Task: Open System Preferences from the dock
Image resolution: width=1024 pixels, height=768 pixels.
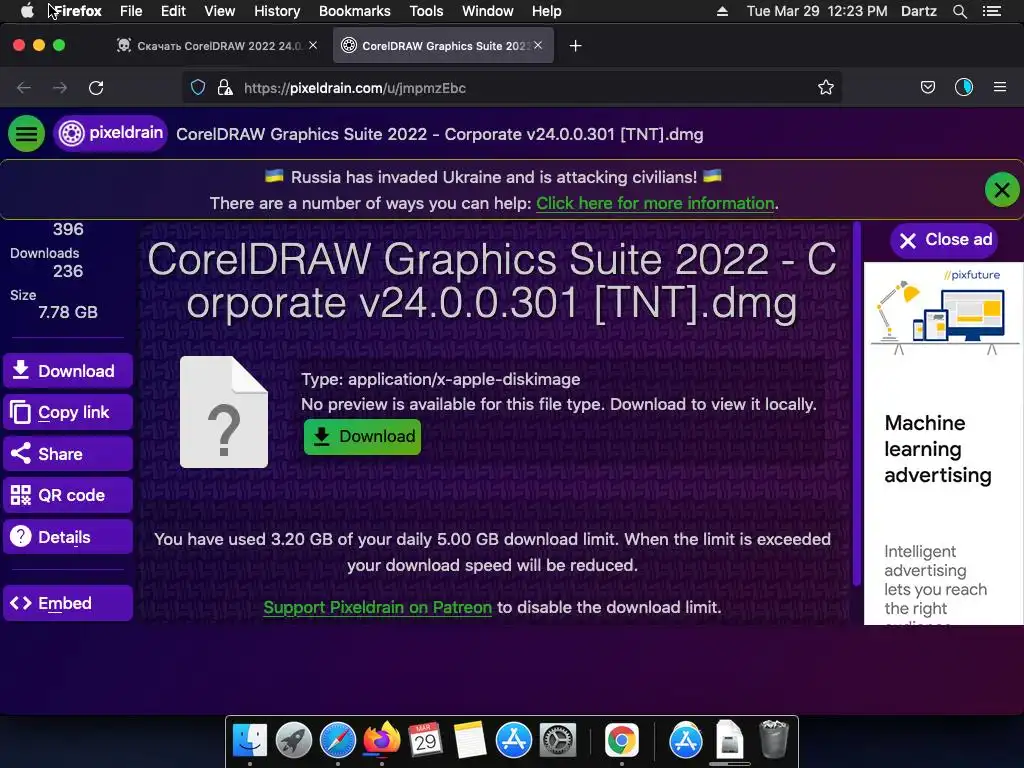Action: pyautogui.click(x=557, y=741)
